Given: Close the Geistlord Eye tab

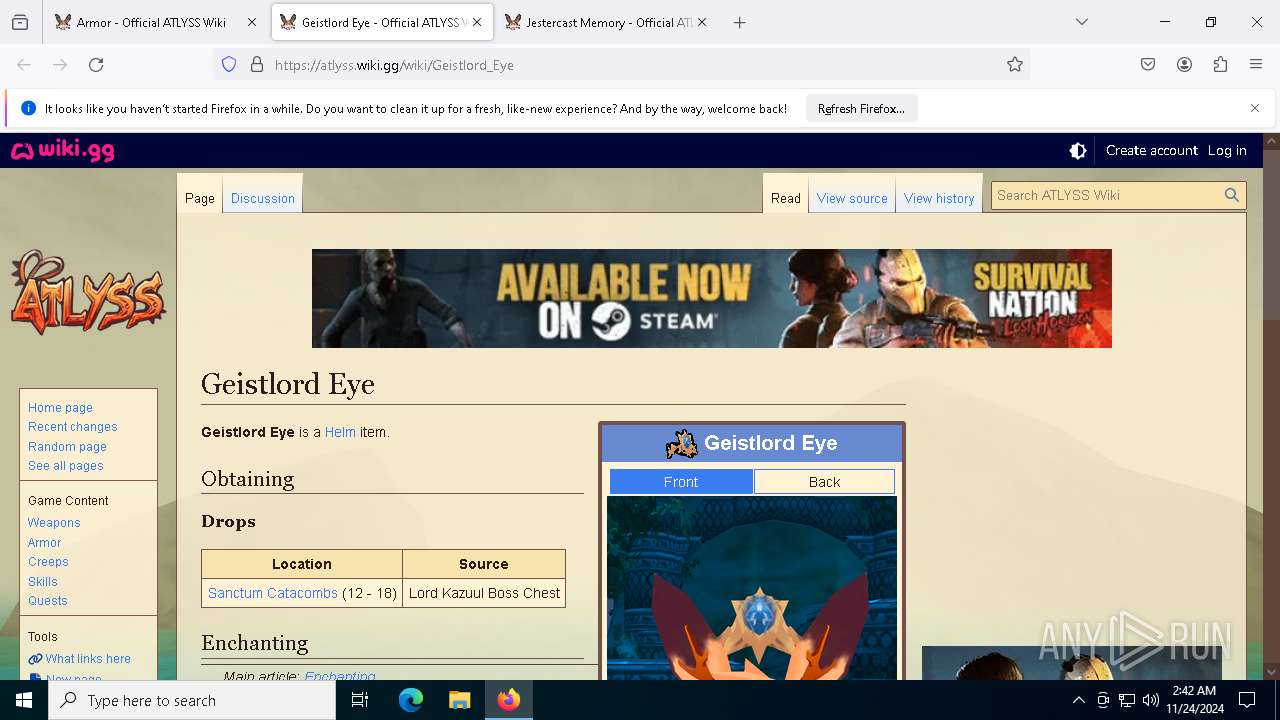Looking at the screenshot, I should 477,22.
